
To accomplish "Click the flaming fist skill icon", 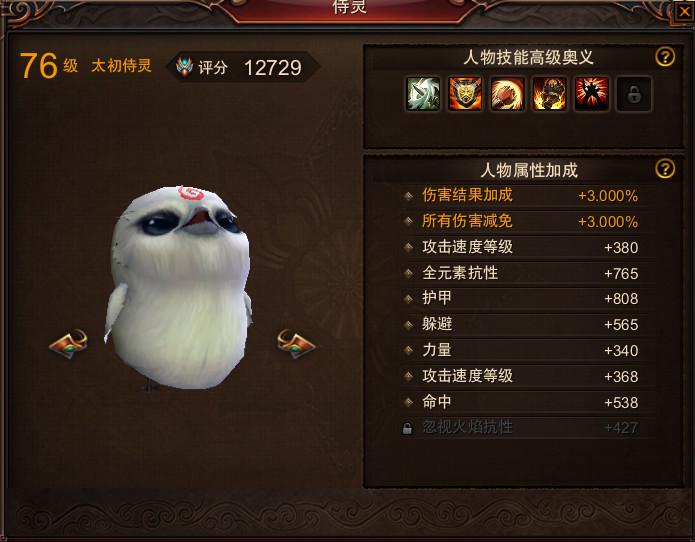I will click(x=507, y=94).
